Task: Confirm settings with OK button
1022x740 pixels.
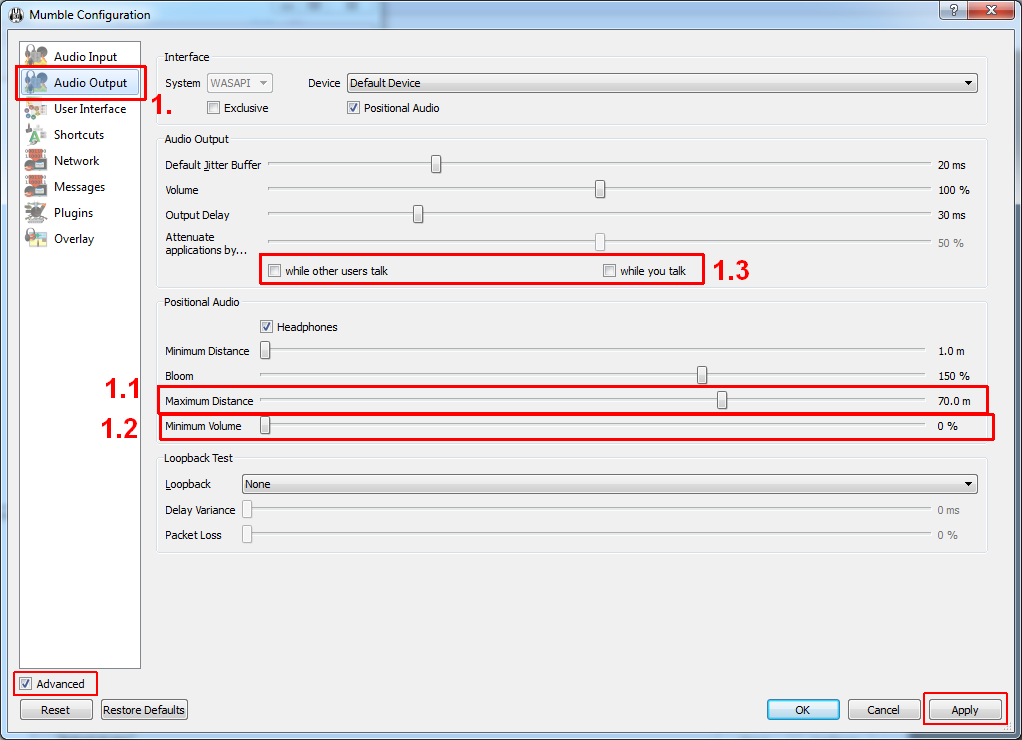Action: pyautogui.click(x=803, y=709)
